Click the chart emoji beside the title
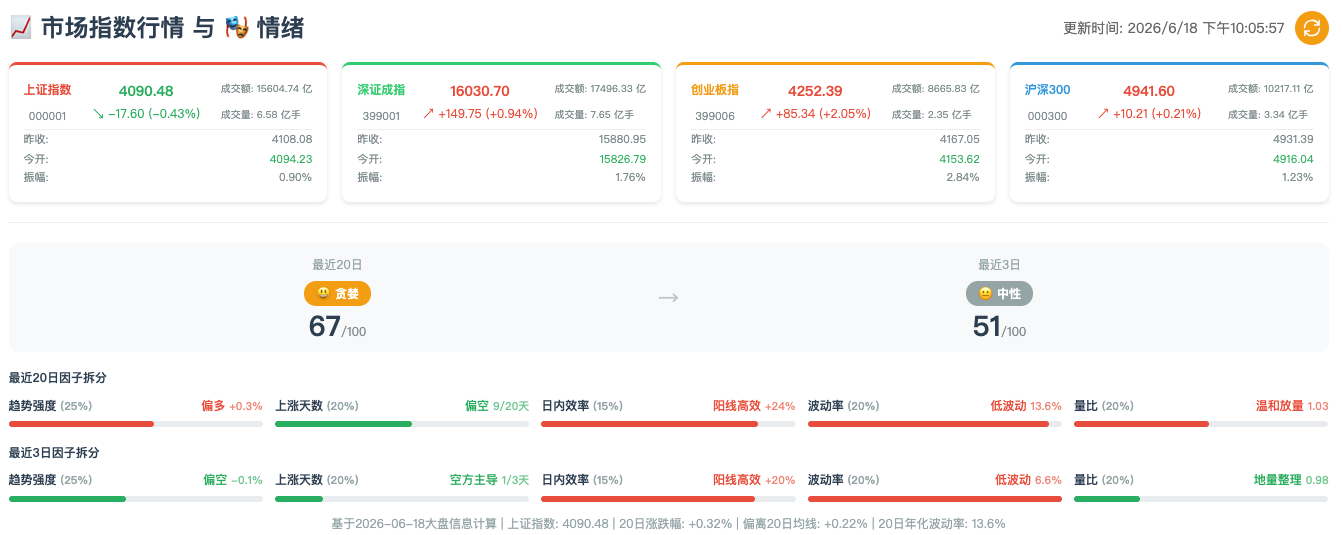Viewport: 1342px width, 535px height. coord(20,28)
